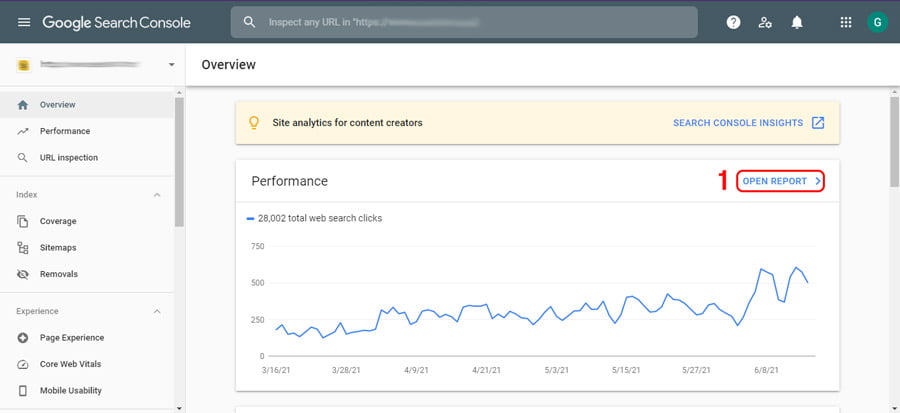Click the URL inspection magnifier icon
900x413 pixels.
[22, 158]
